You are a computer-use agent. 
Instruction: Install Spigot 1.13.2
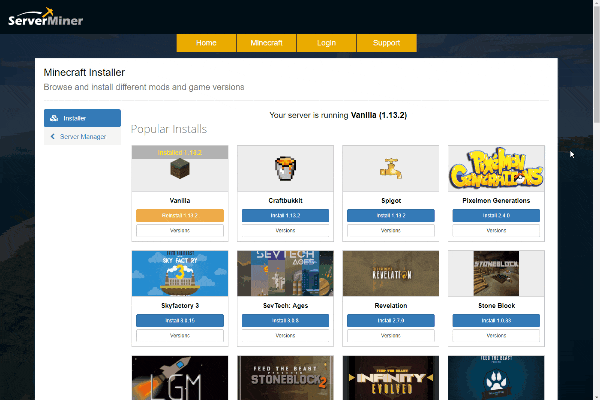[391, 216]
